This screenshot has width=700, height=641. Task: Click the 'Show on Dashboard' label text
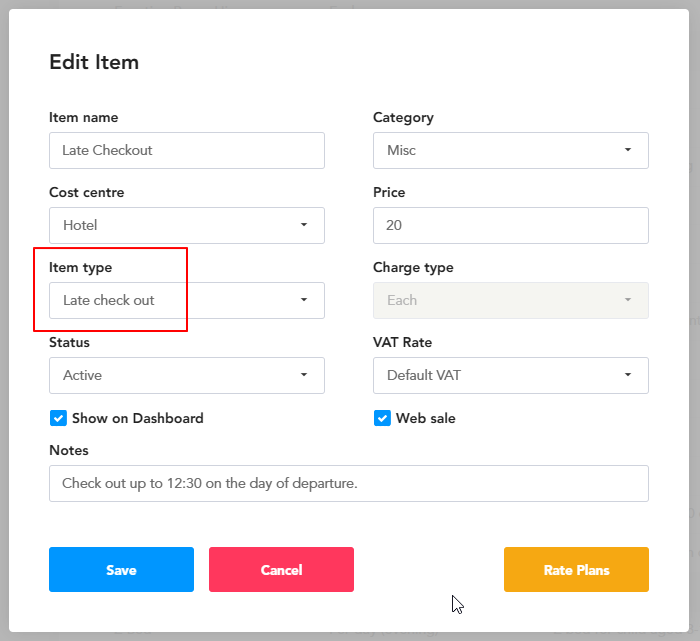coord(137,418)
